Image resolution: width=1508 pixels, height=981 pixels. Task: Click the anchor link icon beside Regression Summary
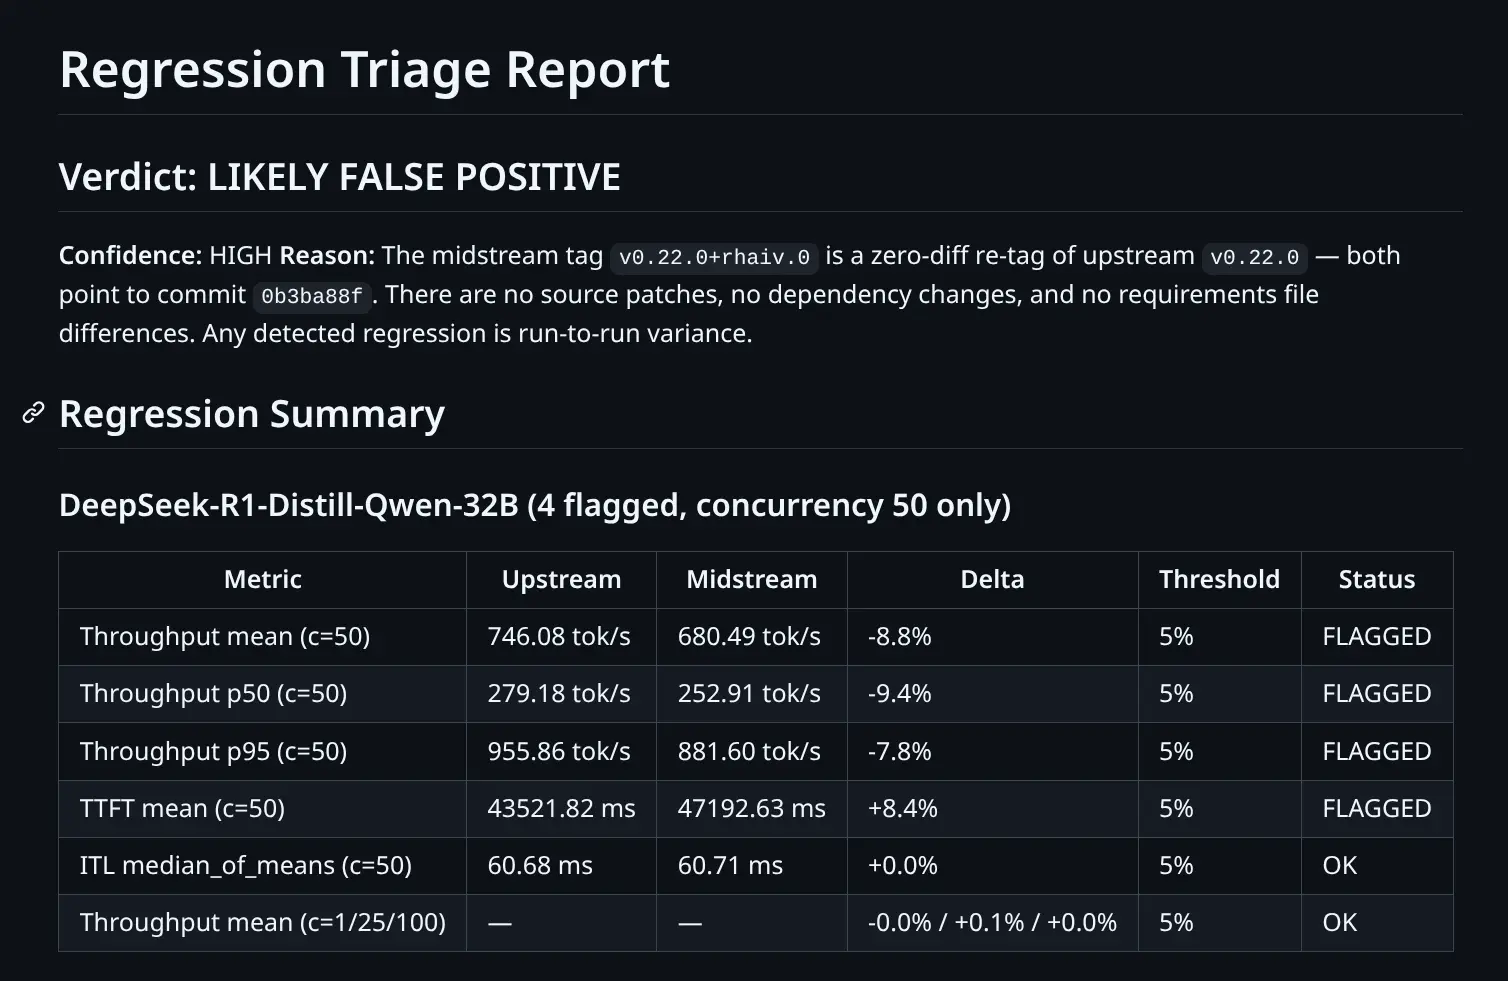(34, 413)
